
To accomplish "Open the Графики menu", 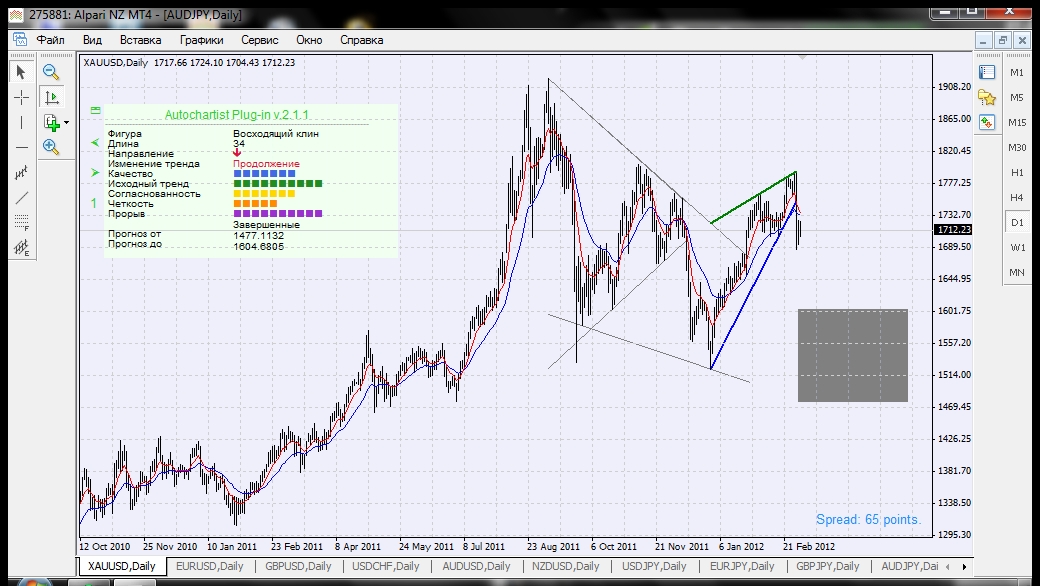I will 202,40.
